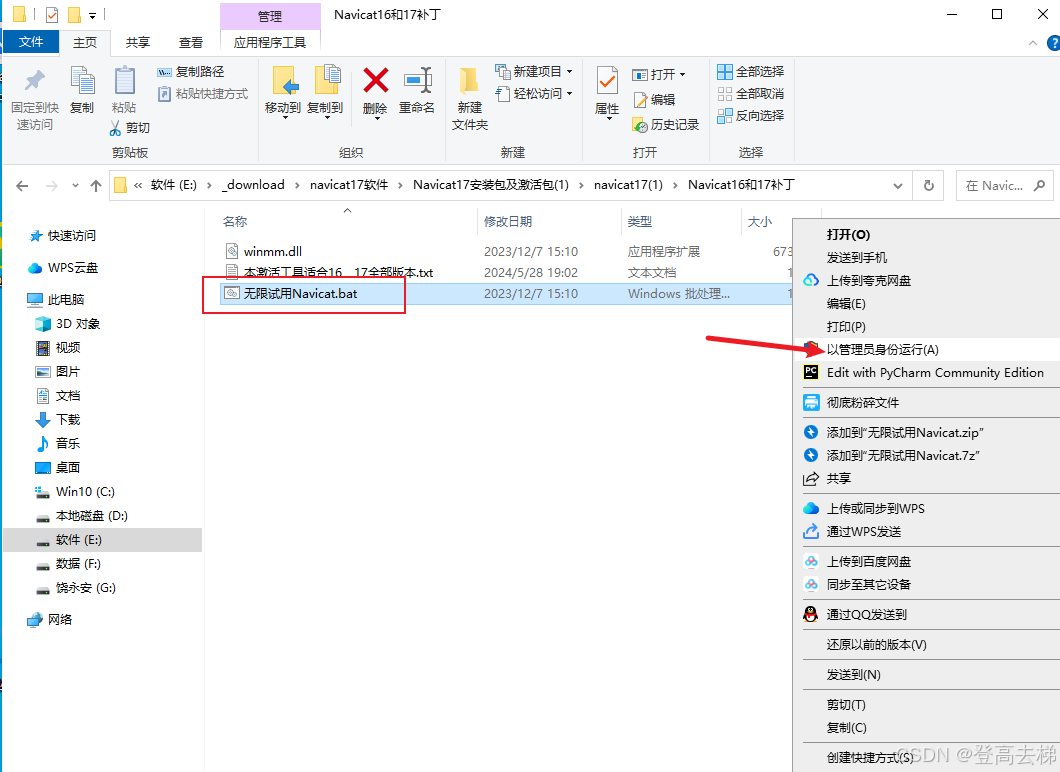The height and width of the screenshot is (772, 1060).
Task: Switch to the Share (共享) ribbon tab
Action: coord(138,43)
